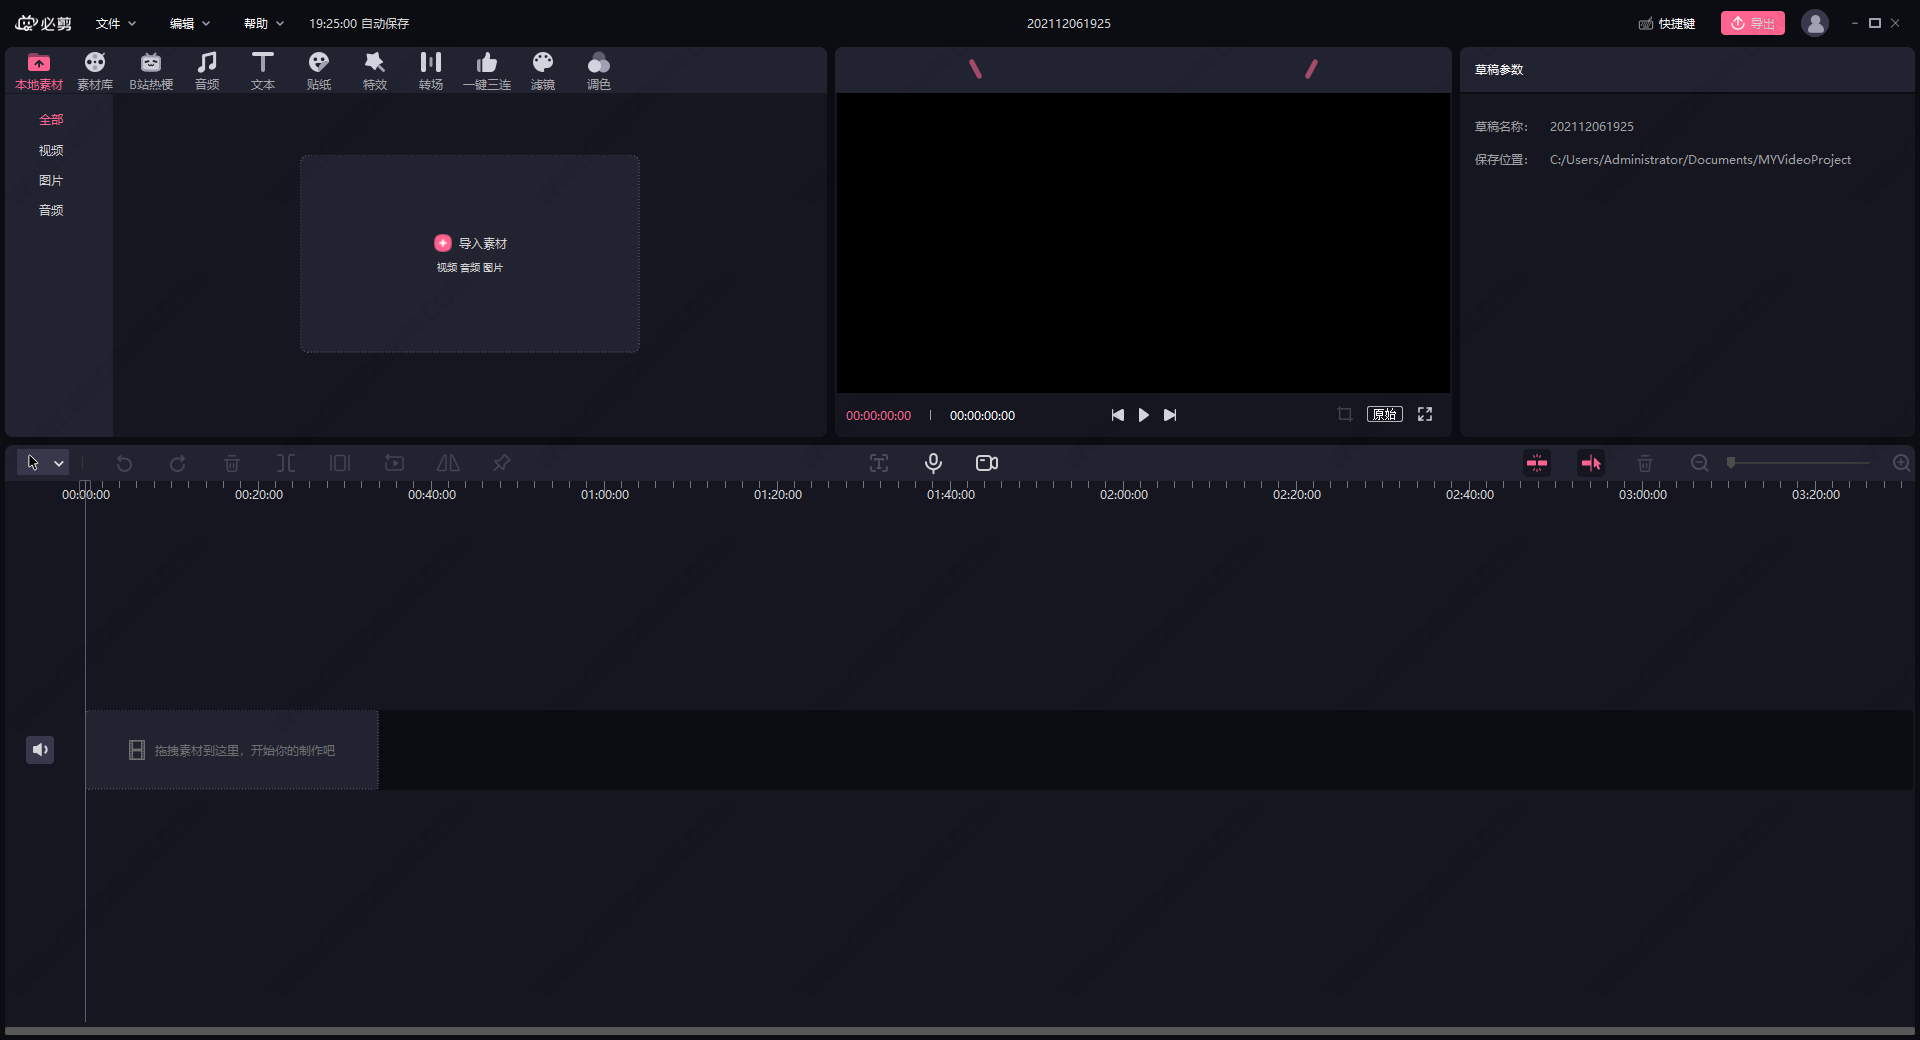The width and height of the screenshot is (1920, 1040).
Task: Click the draft name 202112061925 value
Action: [x=1592, y=127]
